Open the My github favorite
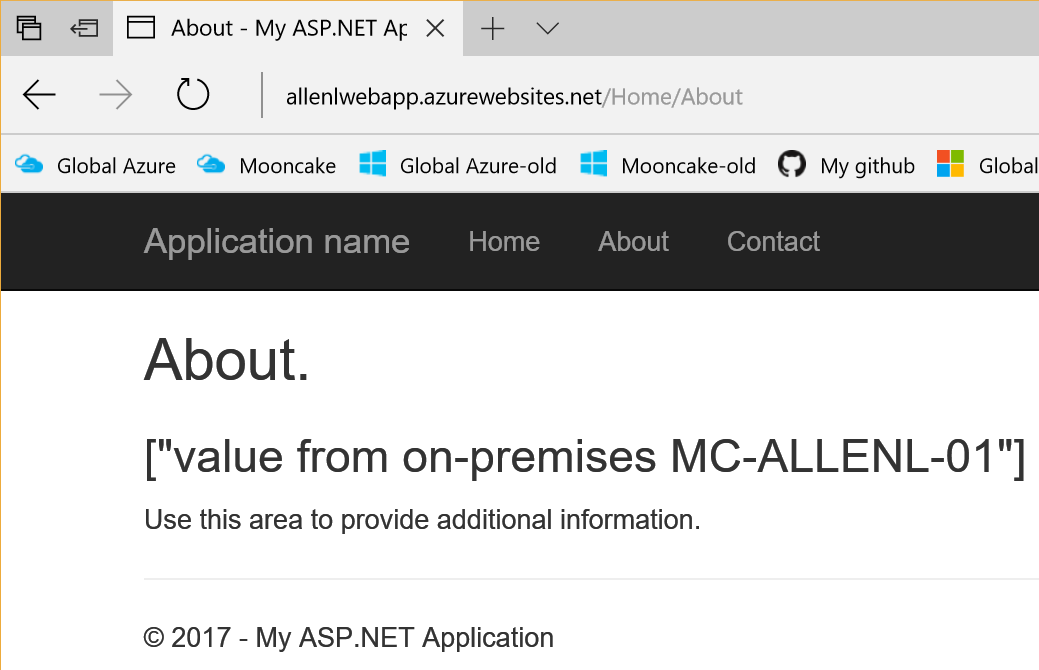This screenshot has height=670, width=1039. pyautogui.click(x=847, y=166)
